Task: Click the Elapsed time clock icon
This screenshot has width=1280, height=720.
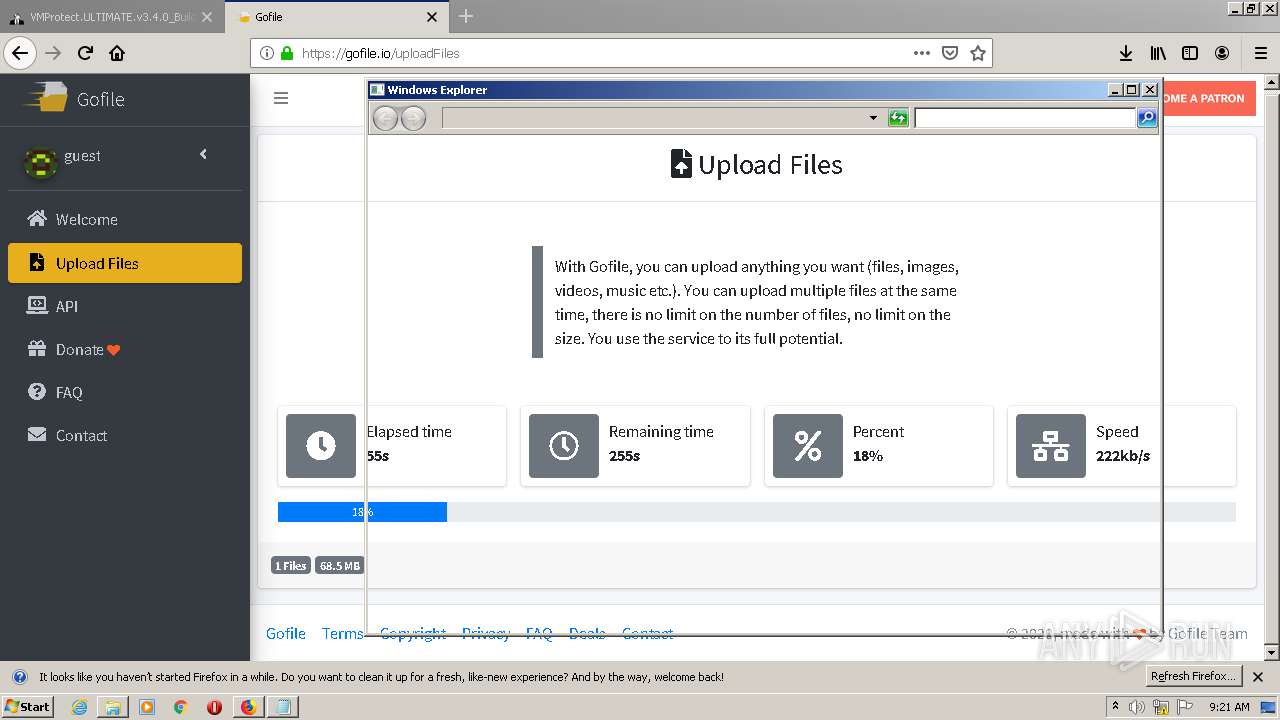Action: 321,446
